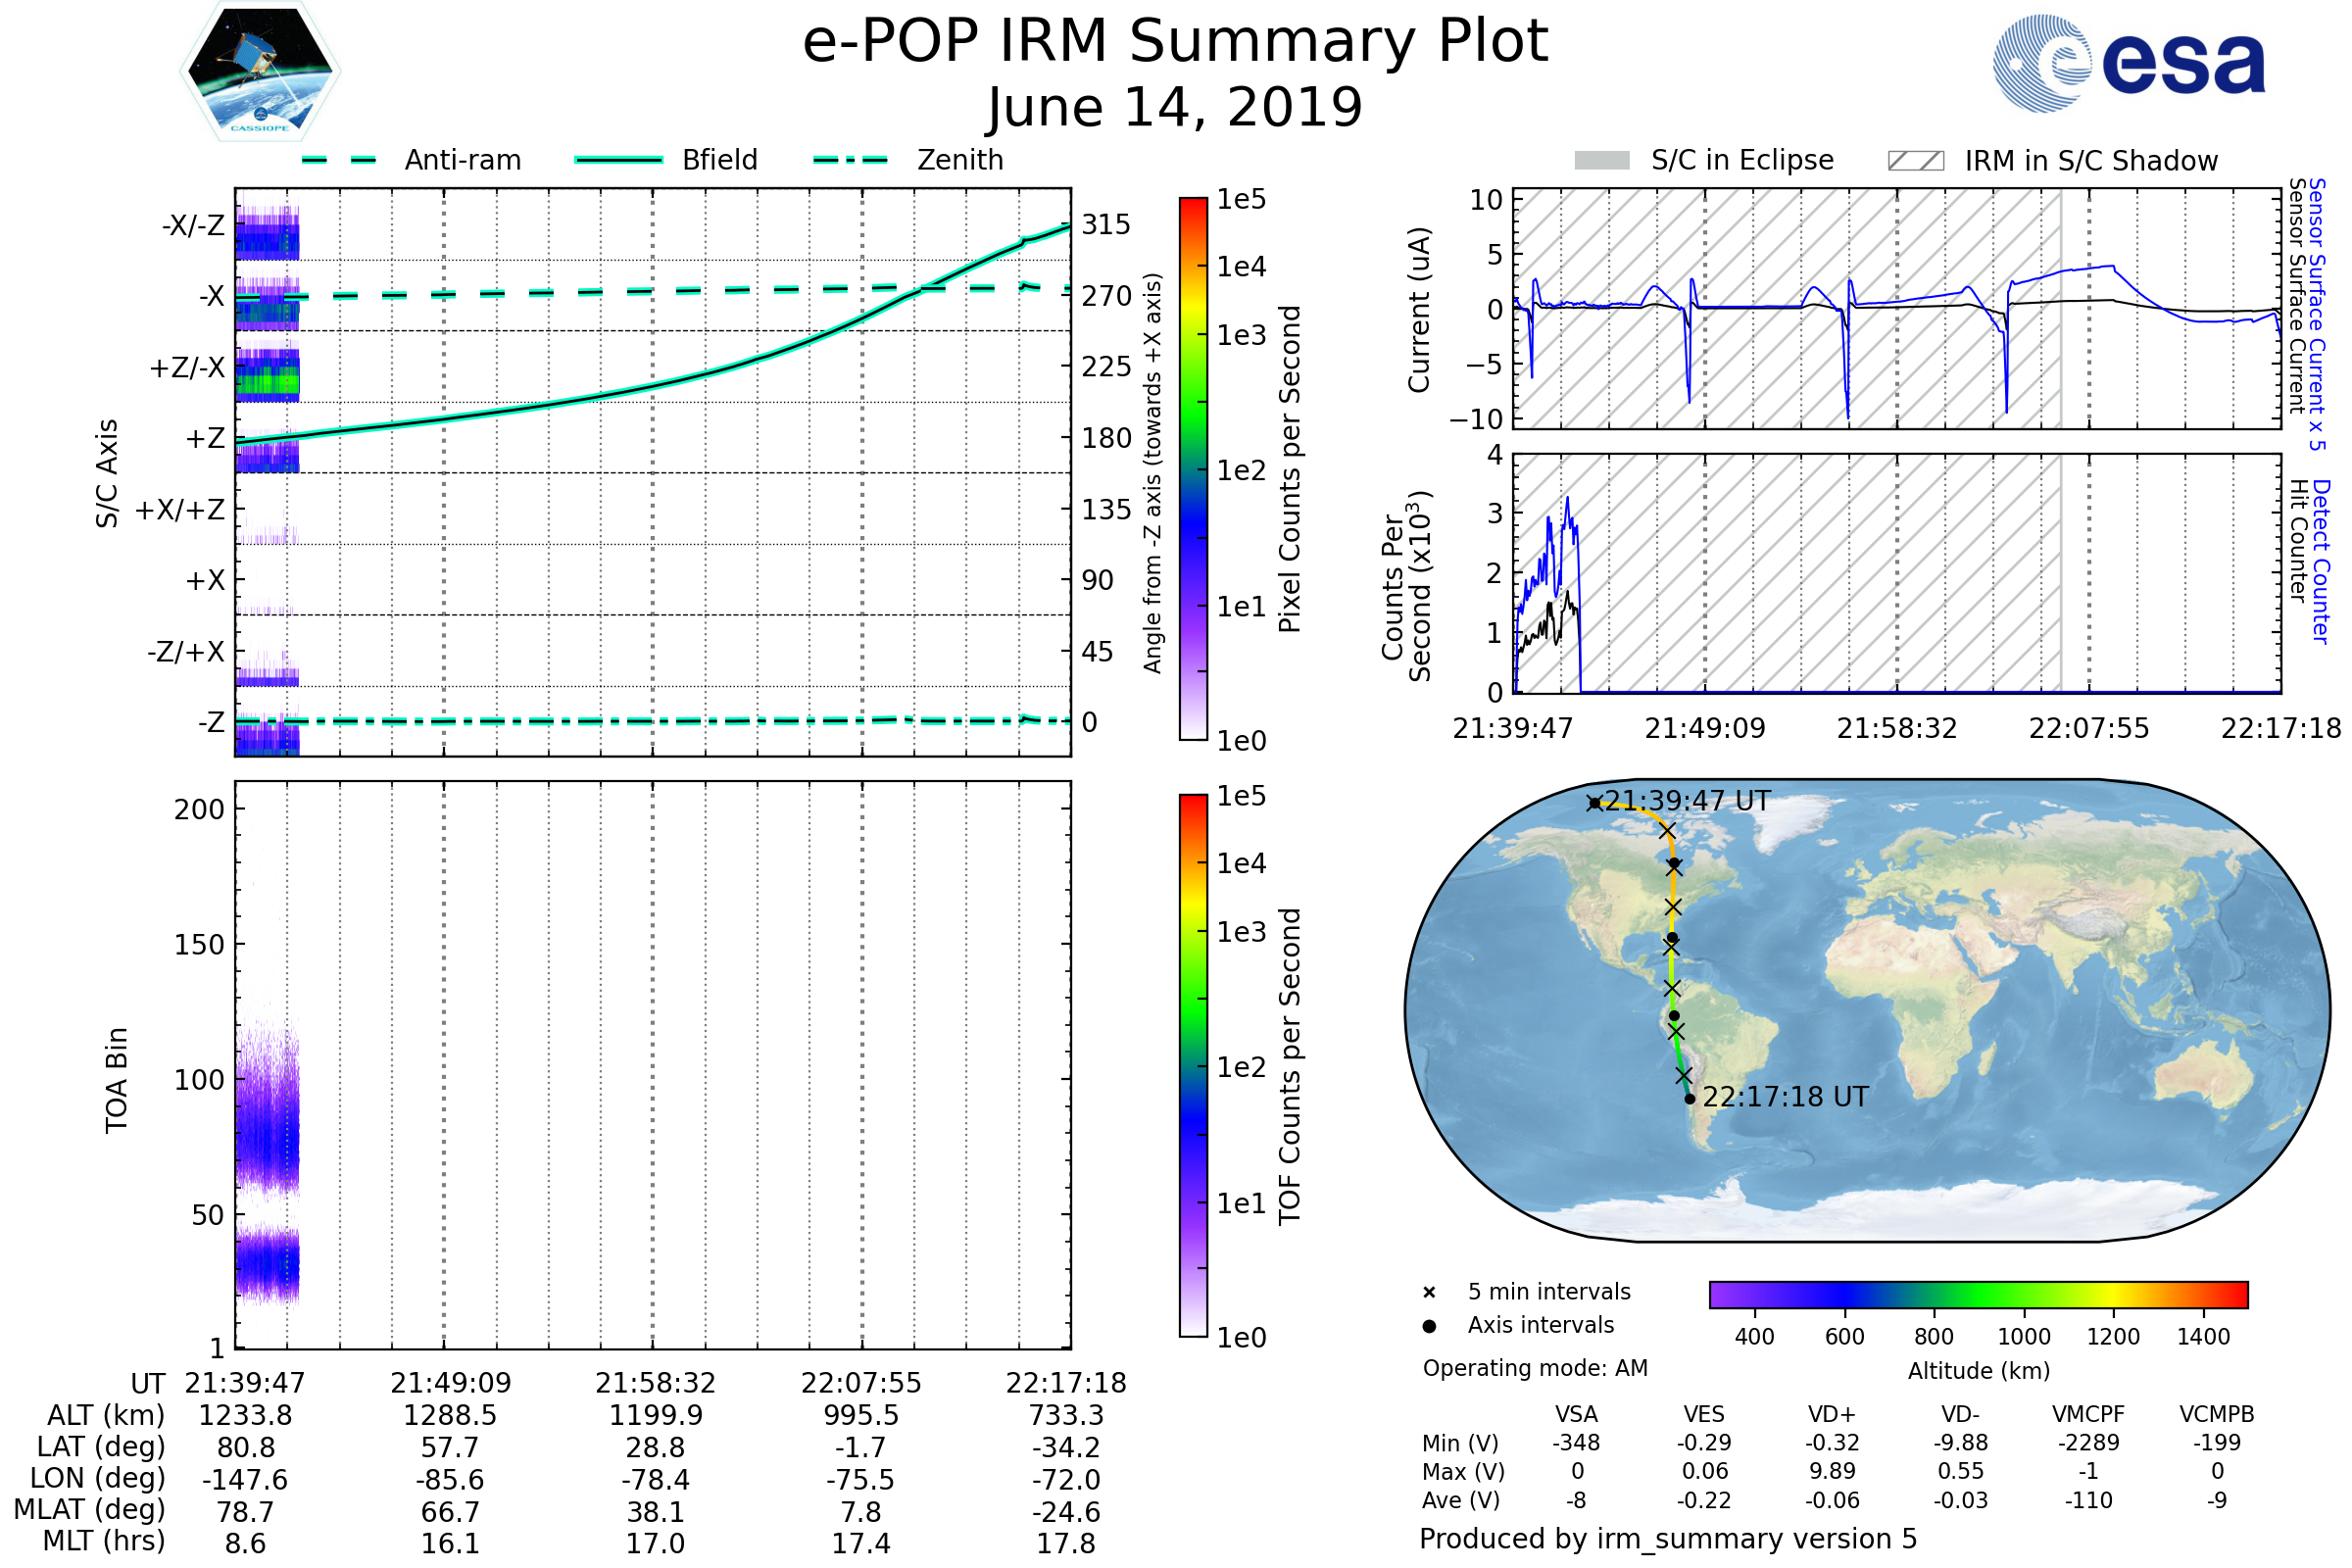Click the Anti-ram dashed legend line
2352x1568 pixels.
[339, 160]
